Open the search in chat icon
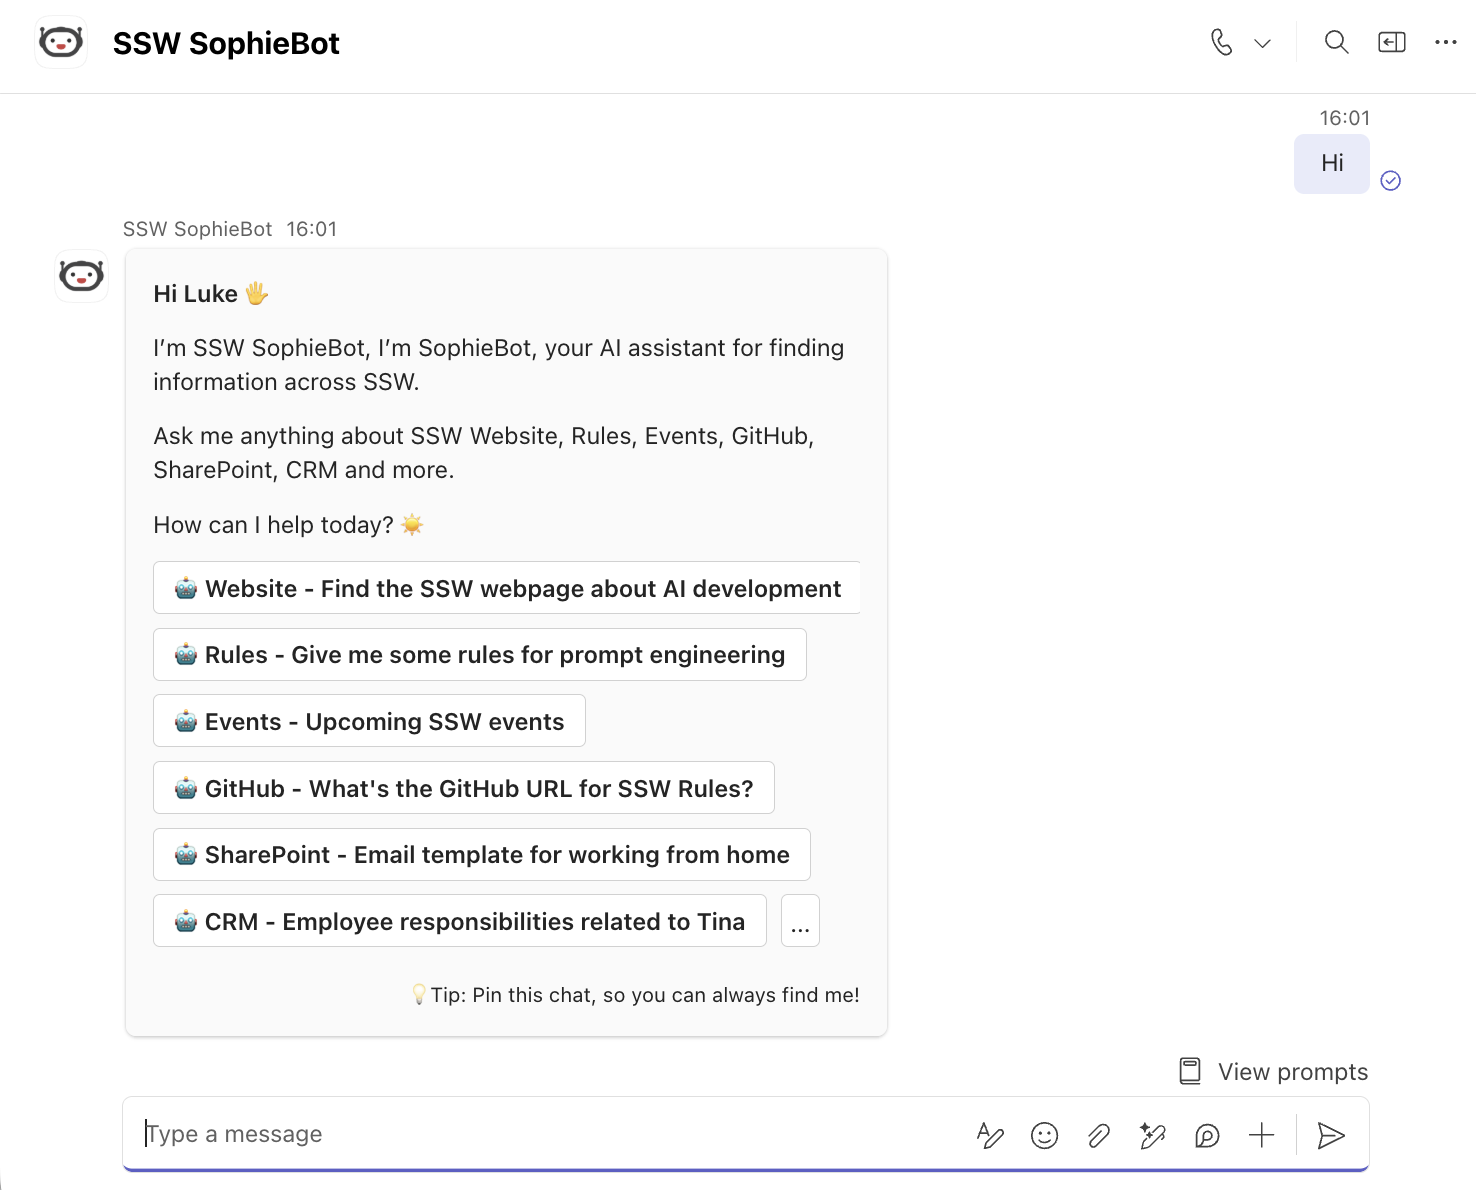 pos(1336,42)
